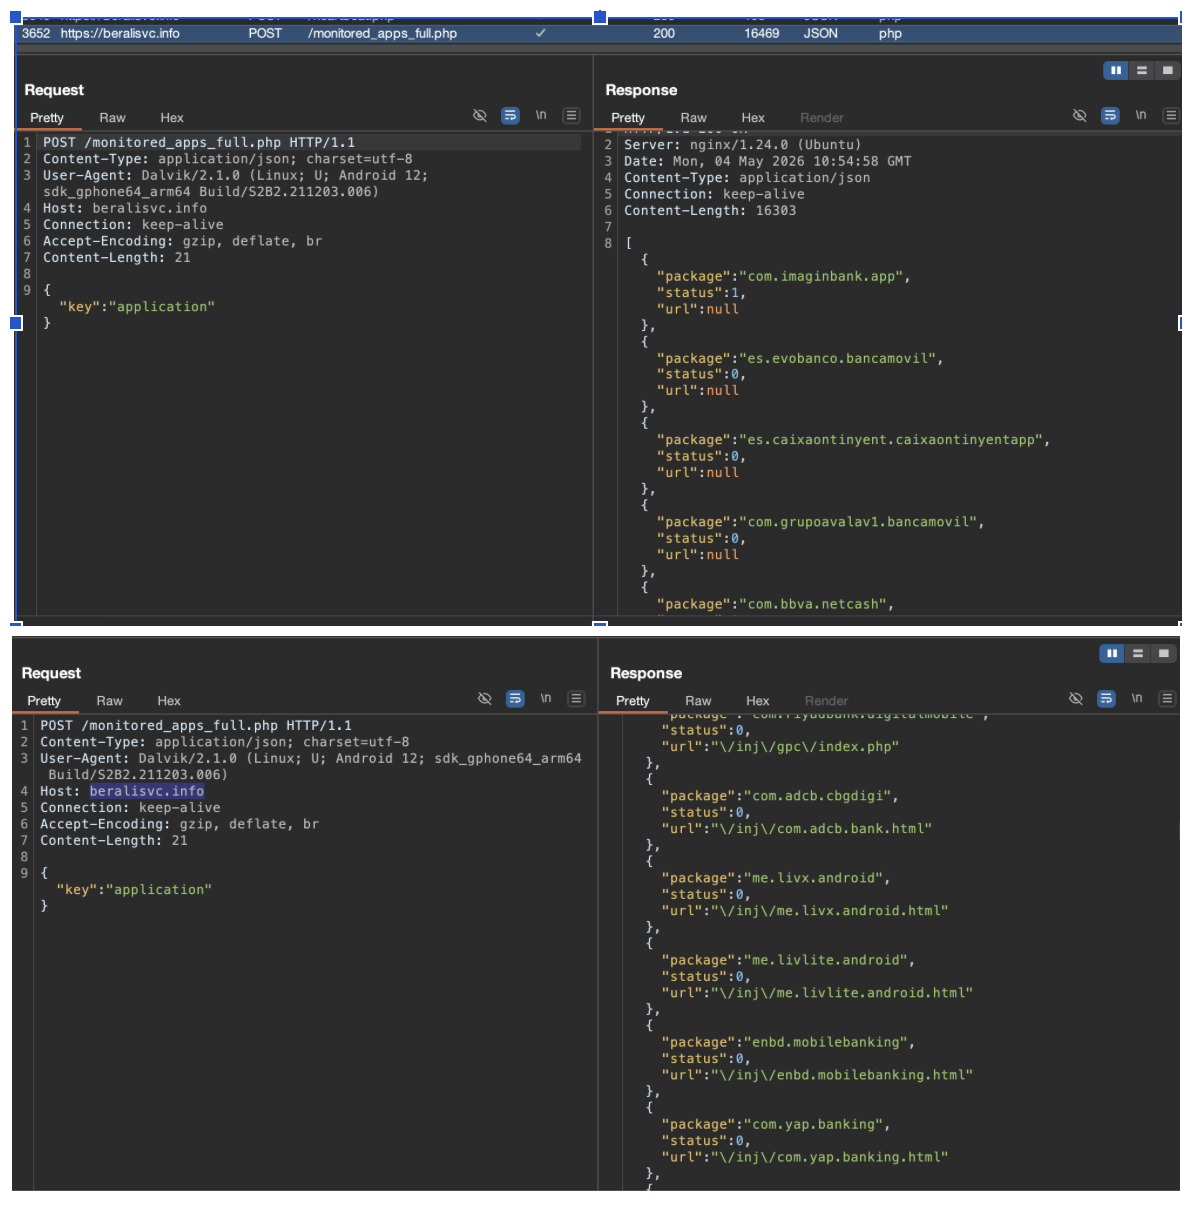Open upper Response pane options menu icon

[x=1170, y=116]
